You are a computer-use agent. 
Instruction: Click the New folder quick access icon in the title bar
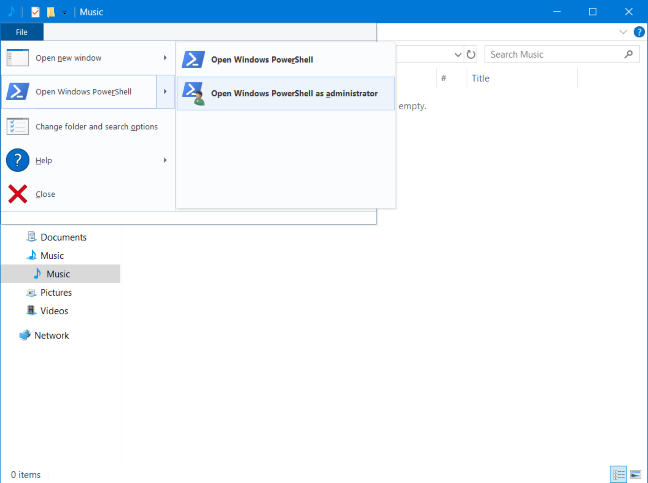[x=51, y=12]
